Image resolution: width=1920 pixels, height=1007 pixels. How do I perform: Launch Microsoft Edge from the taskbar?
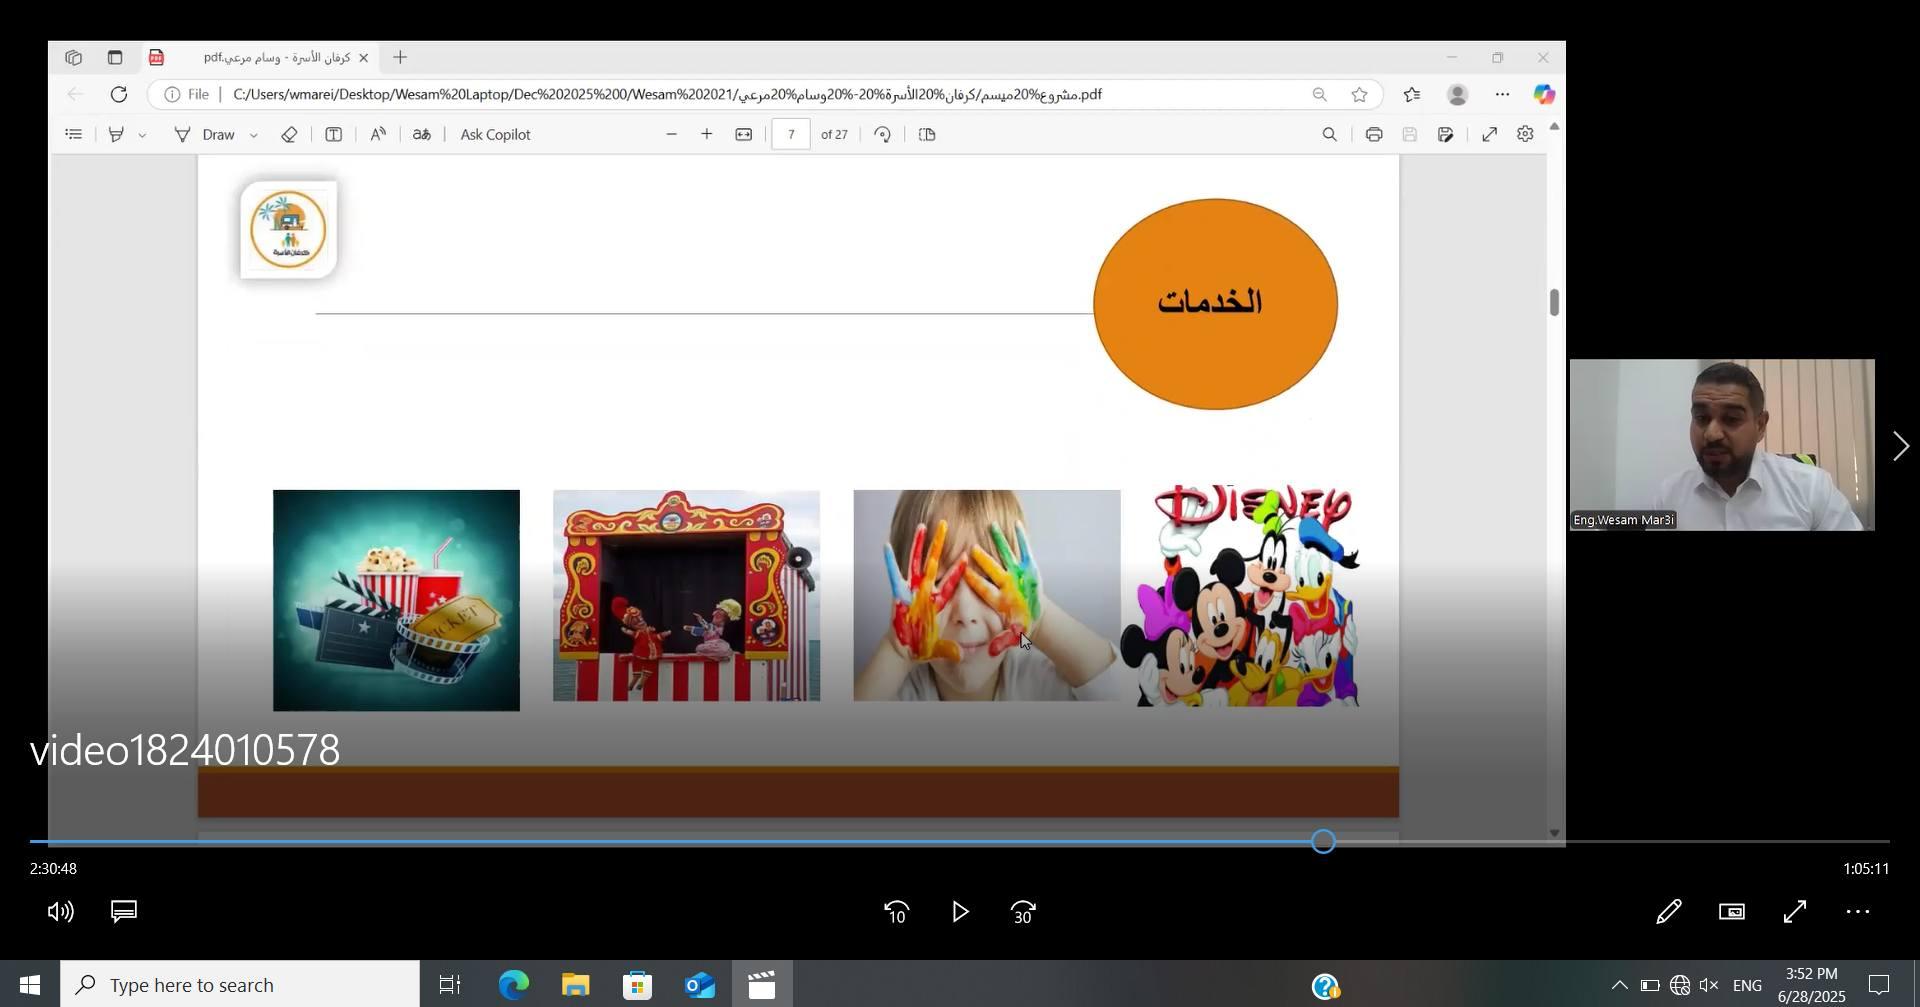click(513, 985)
